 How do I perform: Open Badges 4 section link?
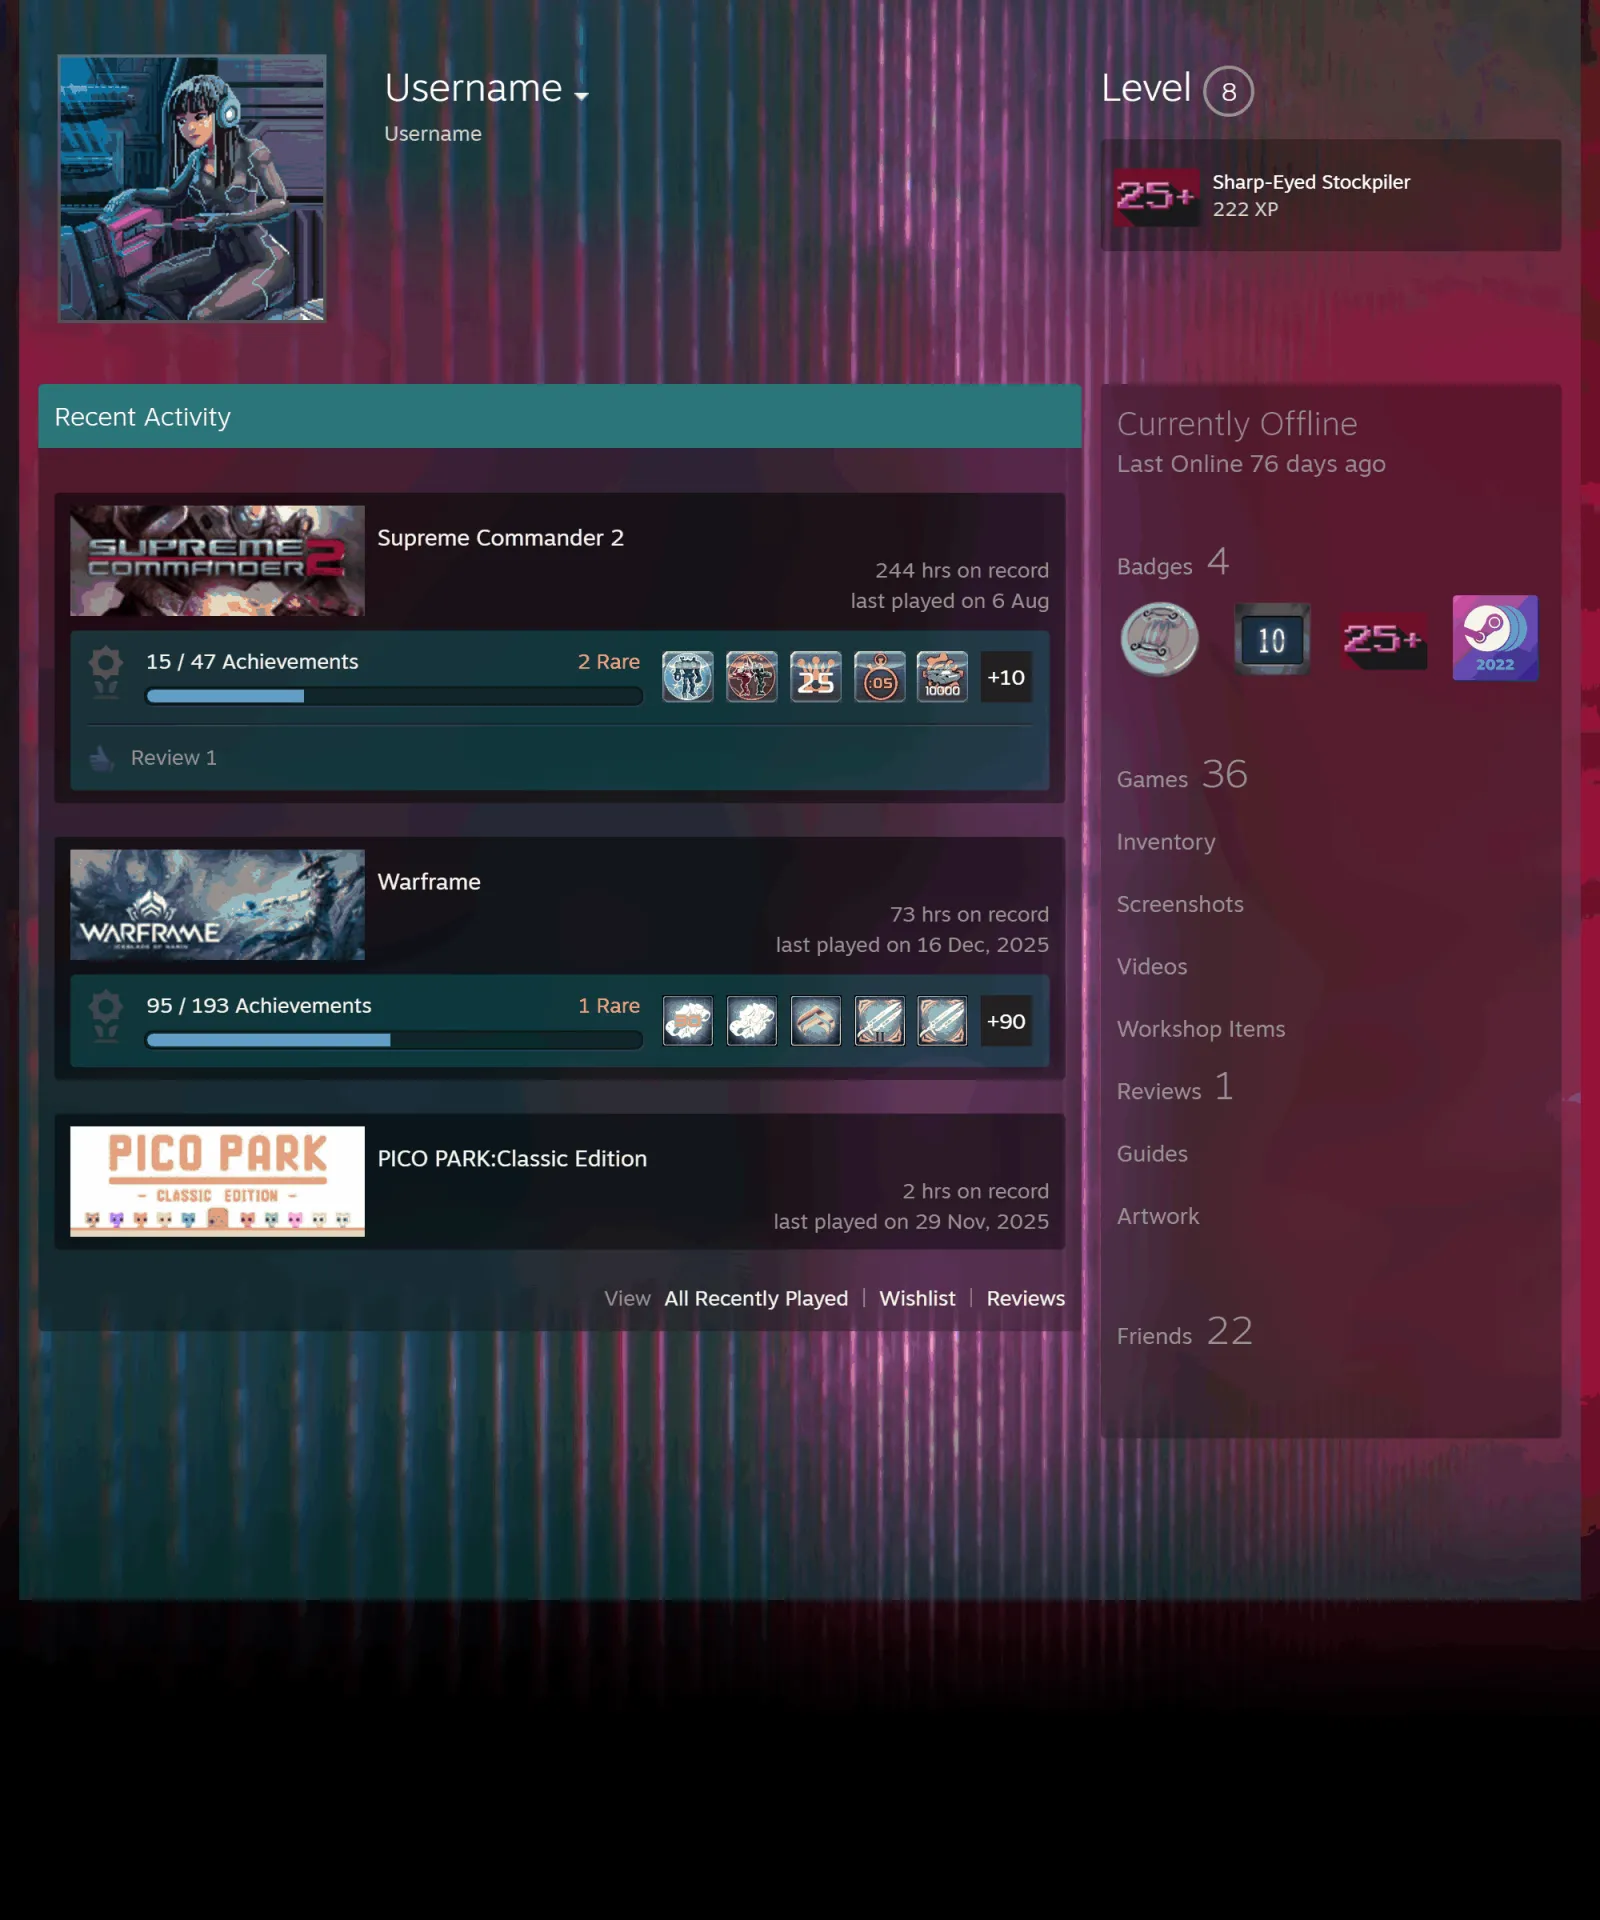pyautogui.click(x=1173, y=563)
